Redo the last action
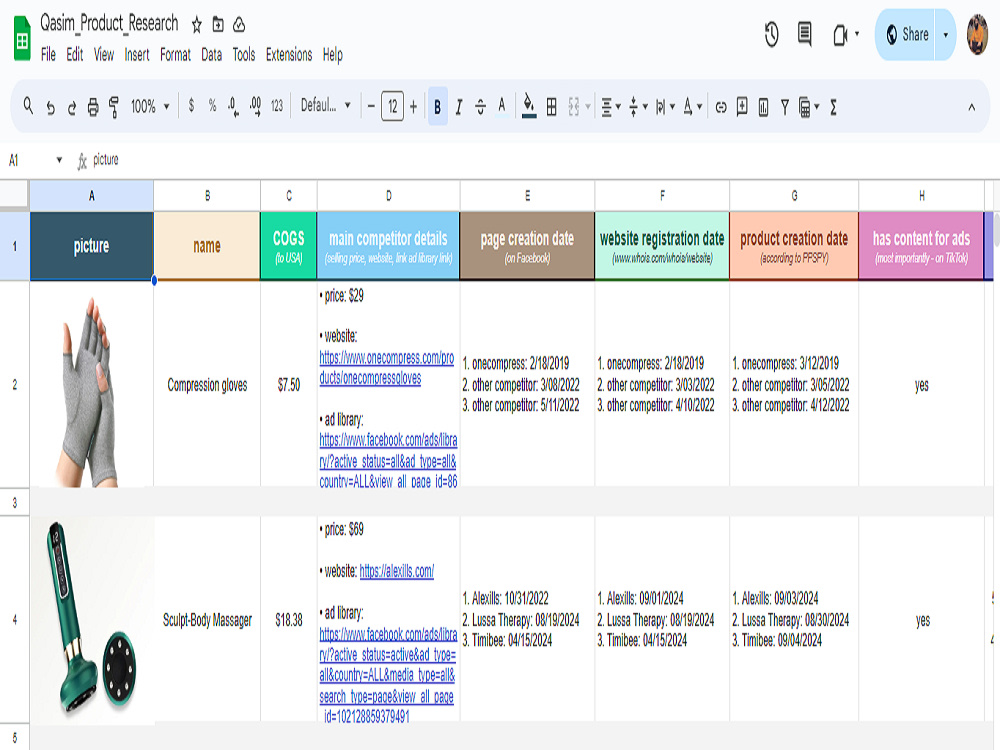 (x=71, y=107)
